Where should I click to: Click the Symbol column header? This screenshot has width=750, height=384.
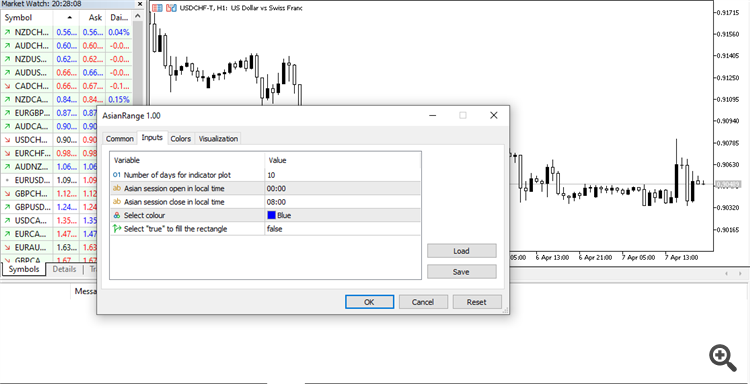tap(27, 18)
